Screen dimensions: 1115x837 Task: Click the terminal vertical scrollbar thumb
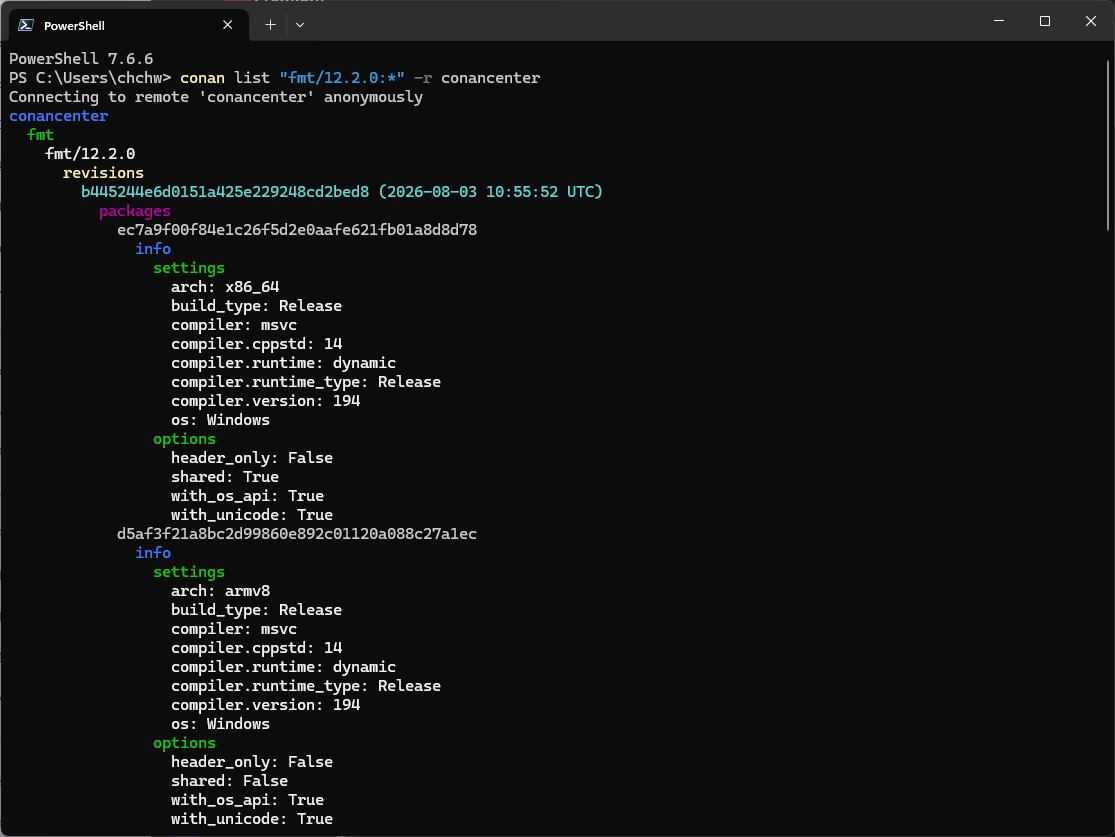[x=1109, y=146]
